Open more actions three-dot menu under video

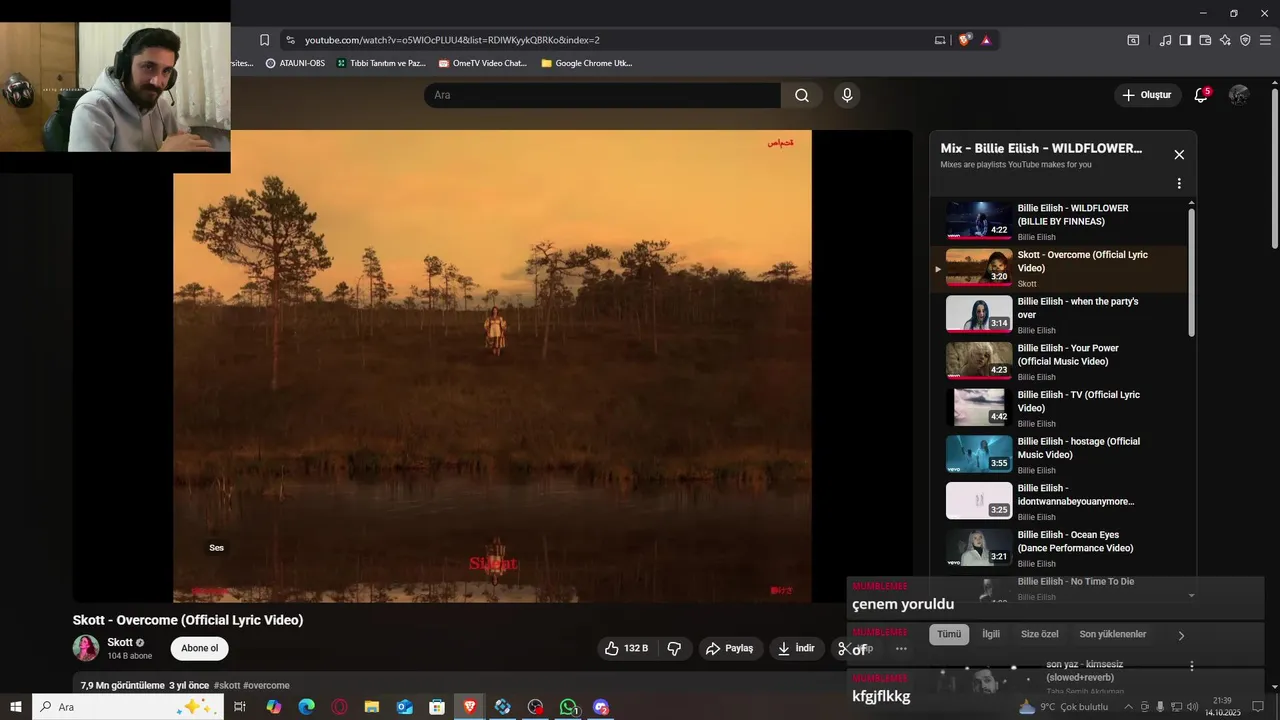(x=901, y=648)
